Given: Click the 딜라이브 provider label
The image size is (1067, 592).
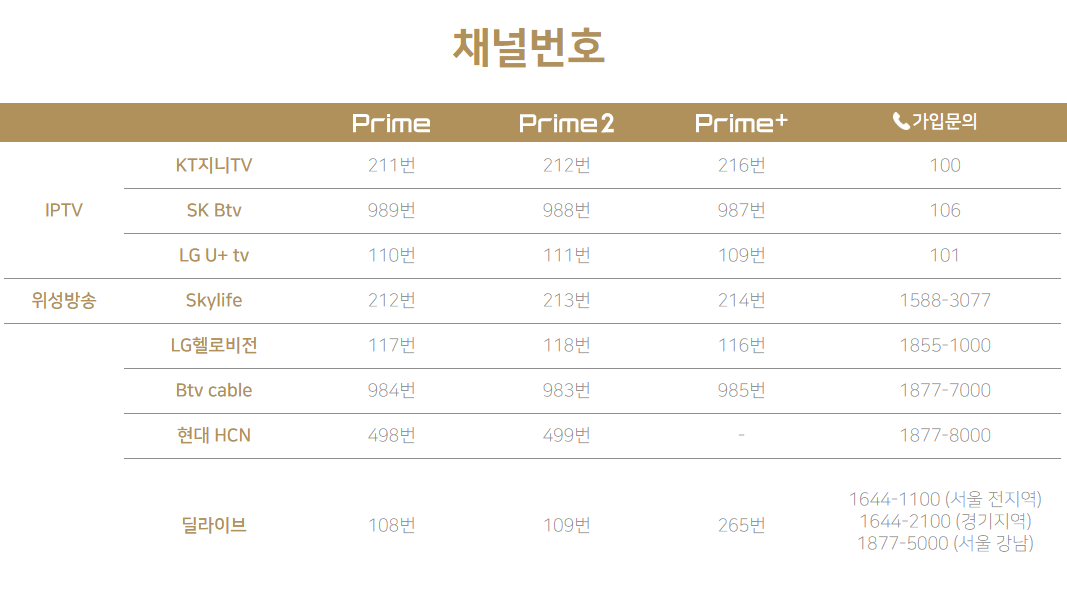Looking at the screenshot, I should point(214,525).
